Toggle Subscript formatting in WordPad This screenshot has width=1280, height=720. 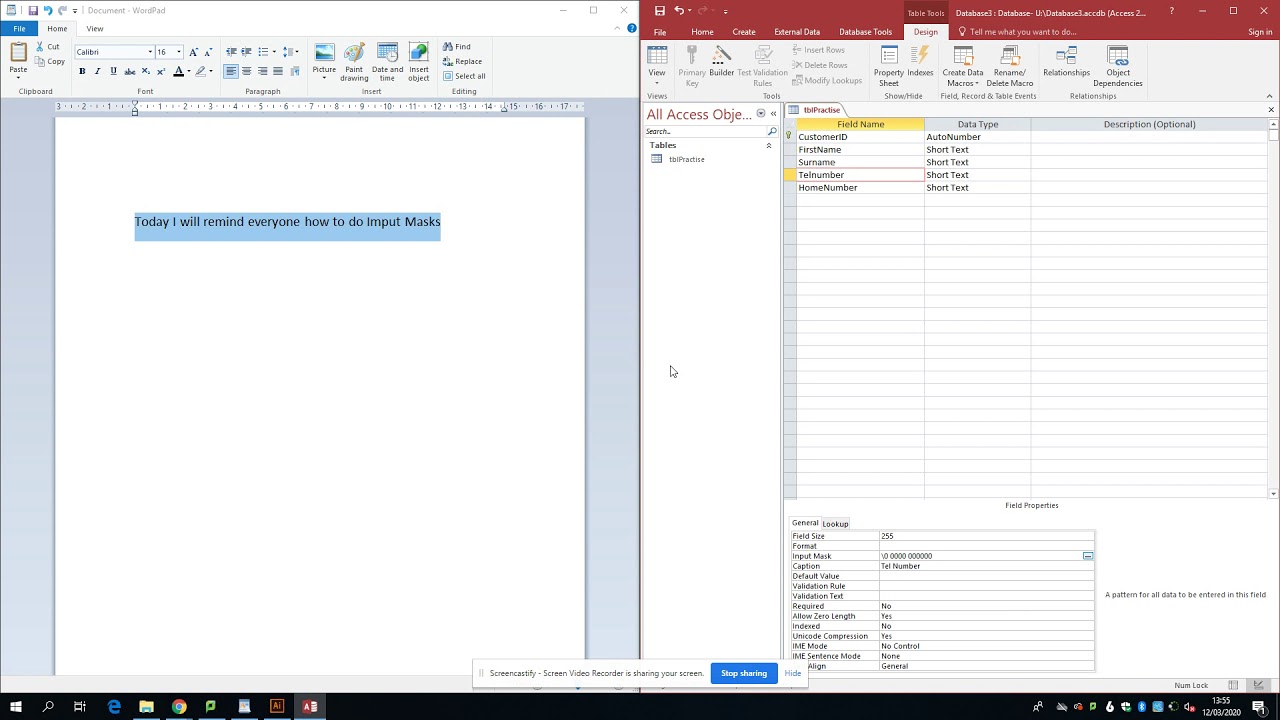[x=145, y=71]
